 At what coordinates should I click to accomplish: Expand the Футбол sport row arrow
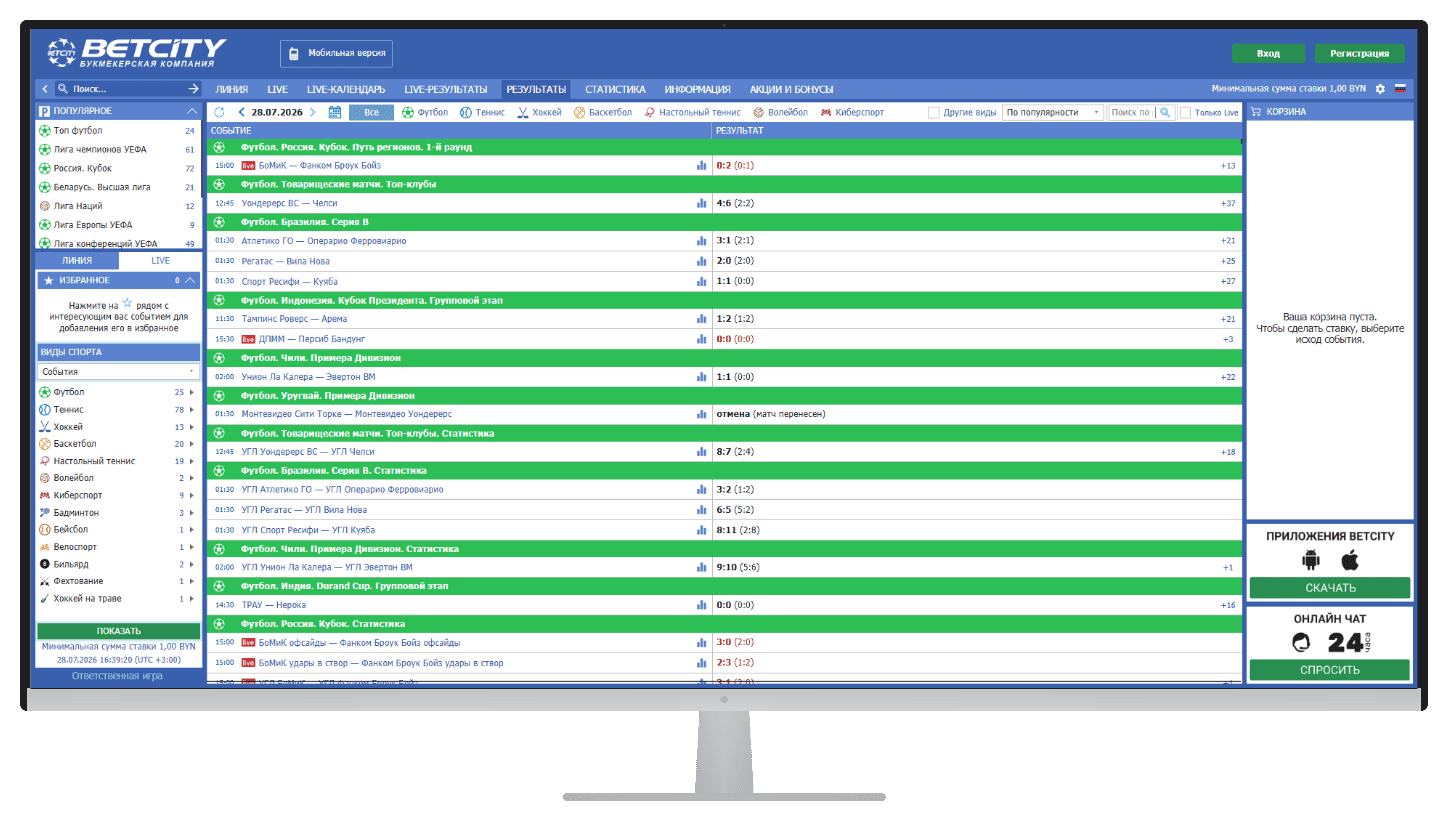pos(192,393)
